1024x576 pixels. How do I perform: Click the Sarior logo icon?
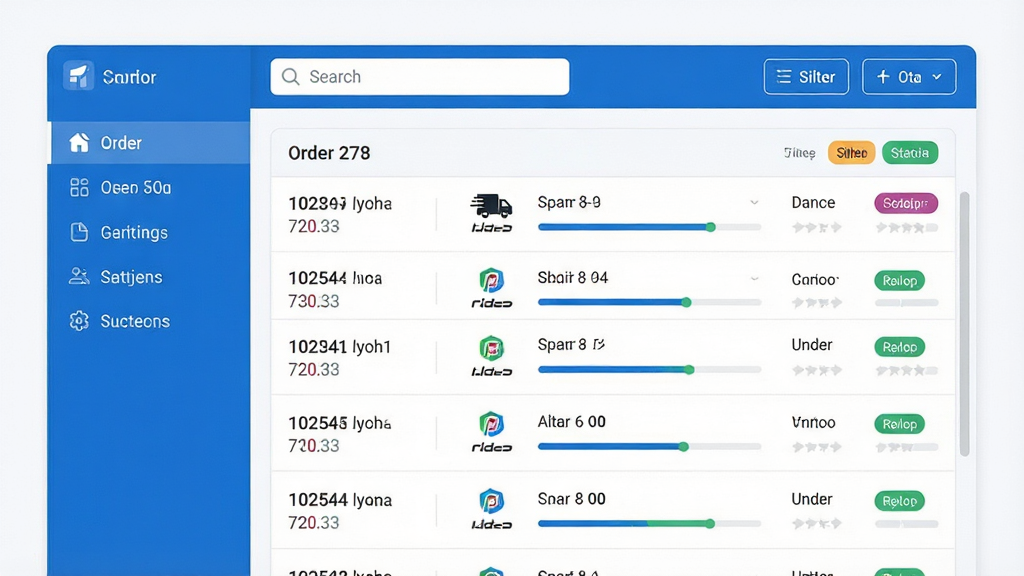(78, 76)
